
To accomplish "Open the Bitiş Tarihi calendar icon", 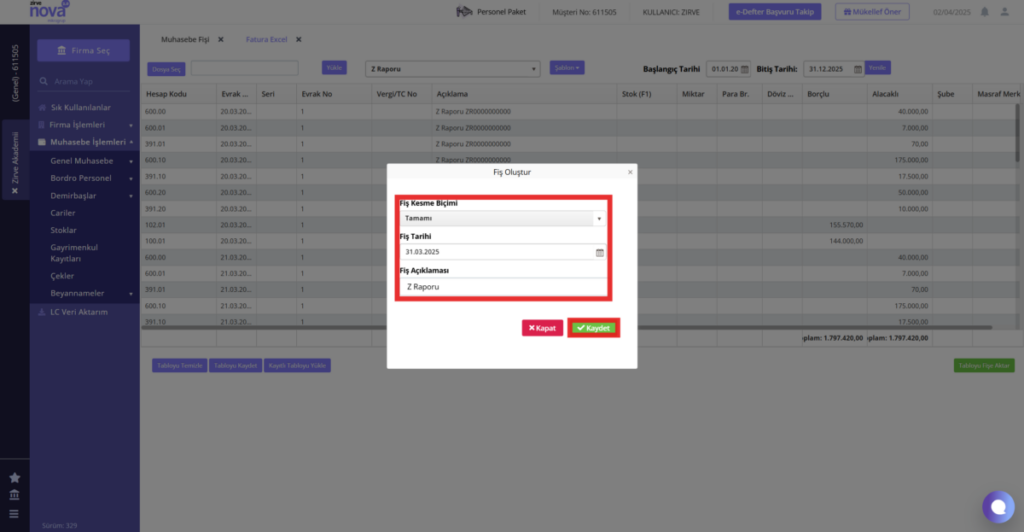I will click(857, 69).
